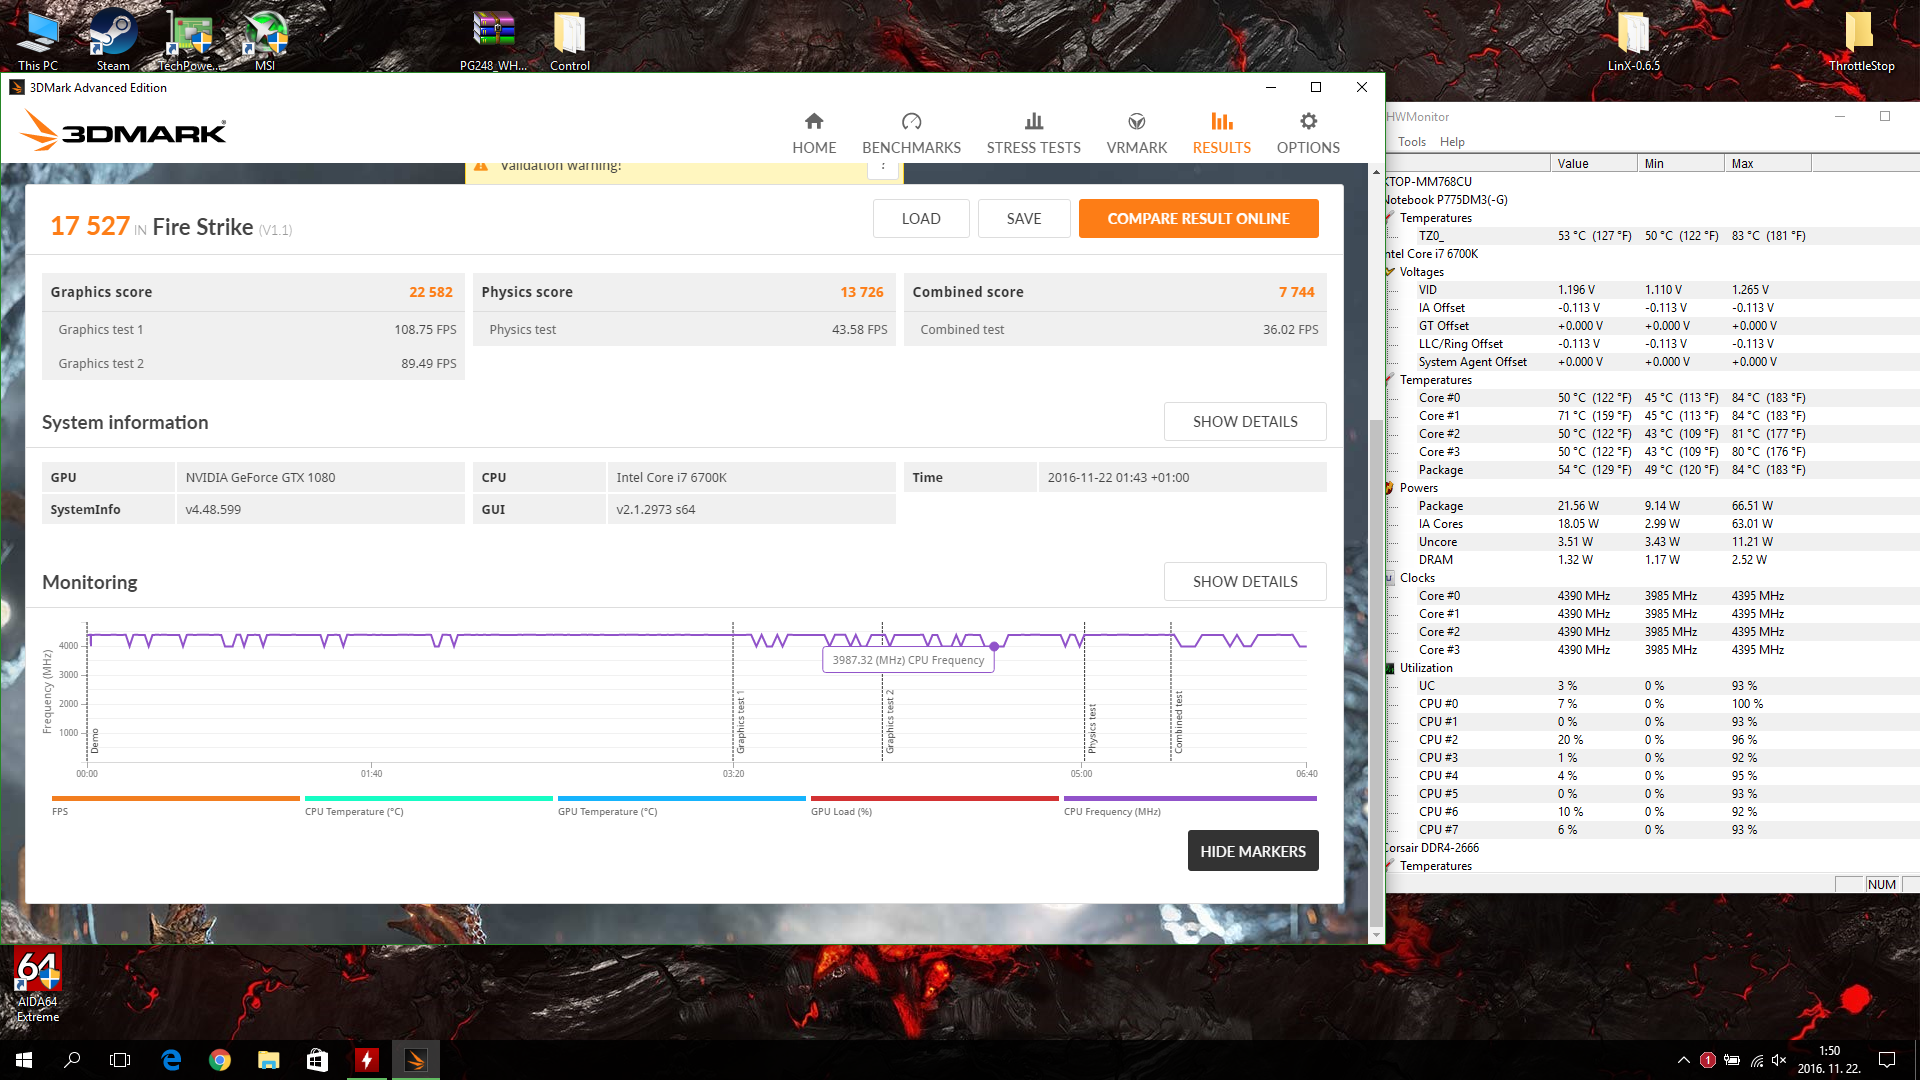Select the MSI desktop shortcut
The image size is (1920, 1080).
coord(265,40)
